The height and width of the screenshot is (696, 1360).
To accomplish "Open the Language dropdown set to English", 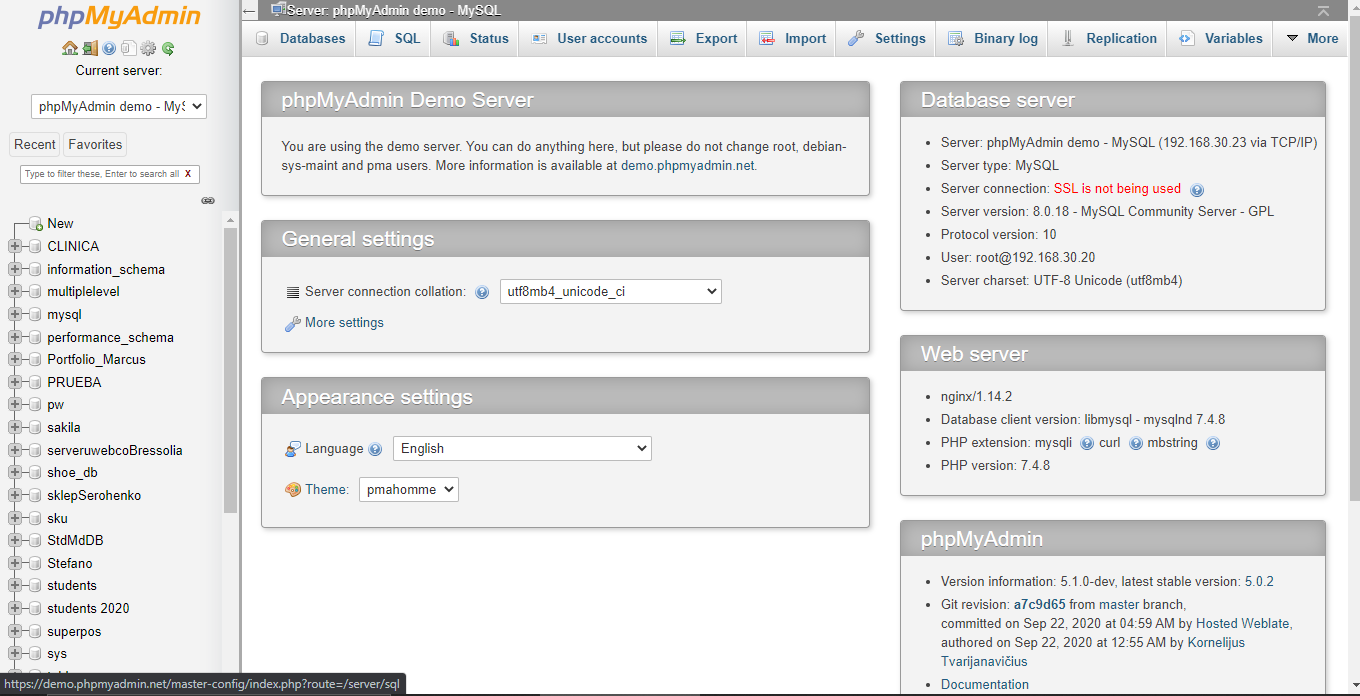I will (522, 449).
